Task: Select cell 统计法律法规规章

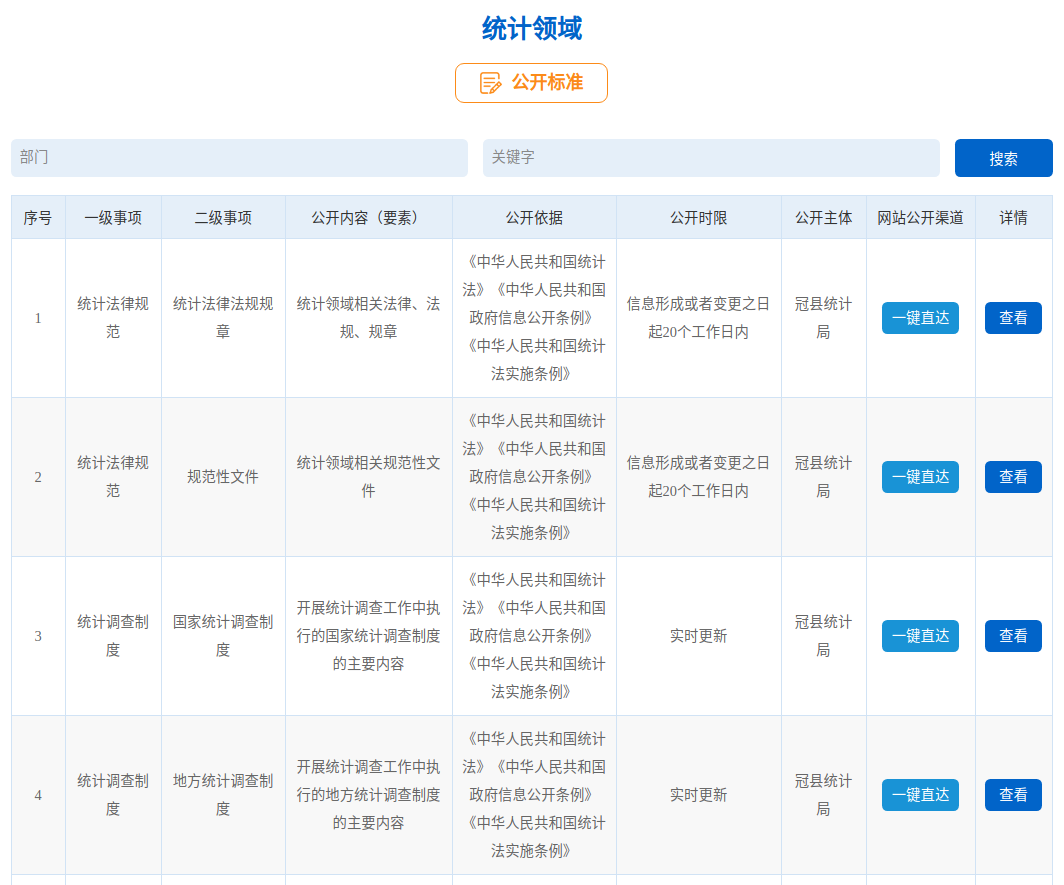Action: coord(223,318)
